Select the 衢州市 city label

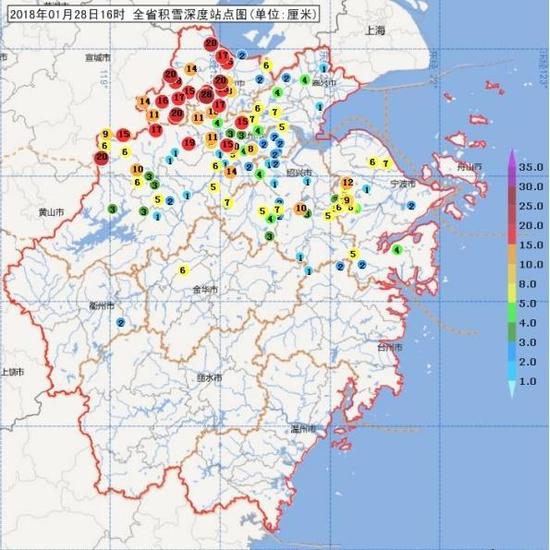click(x=102, y=306)
